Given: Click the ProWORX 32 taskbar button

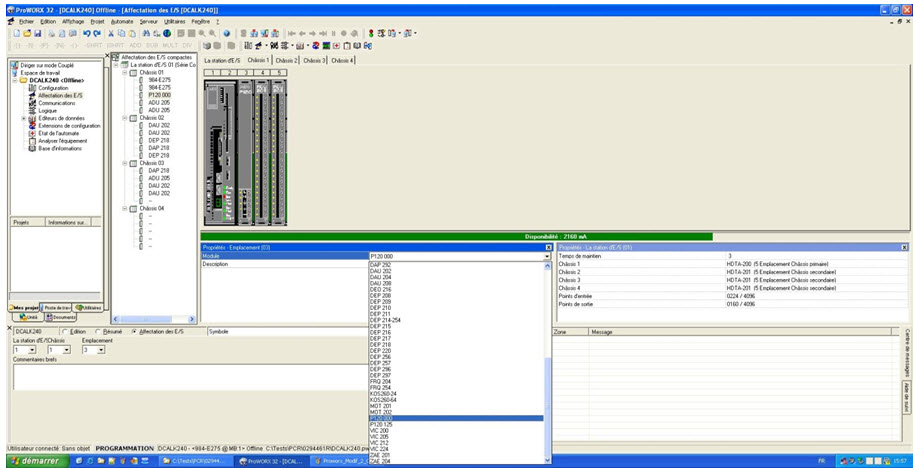Looking at the screenshot, I should [273, 461].
